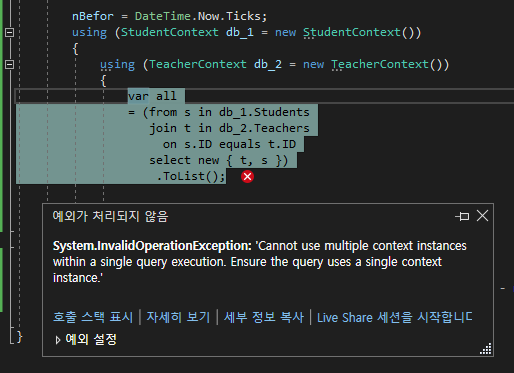Click 'System.InvalidOperationException:' exception name

tap(152, 246)
